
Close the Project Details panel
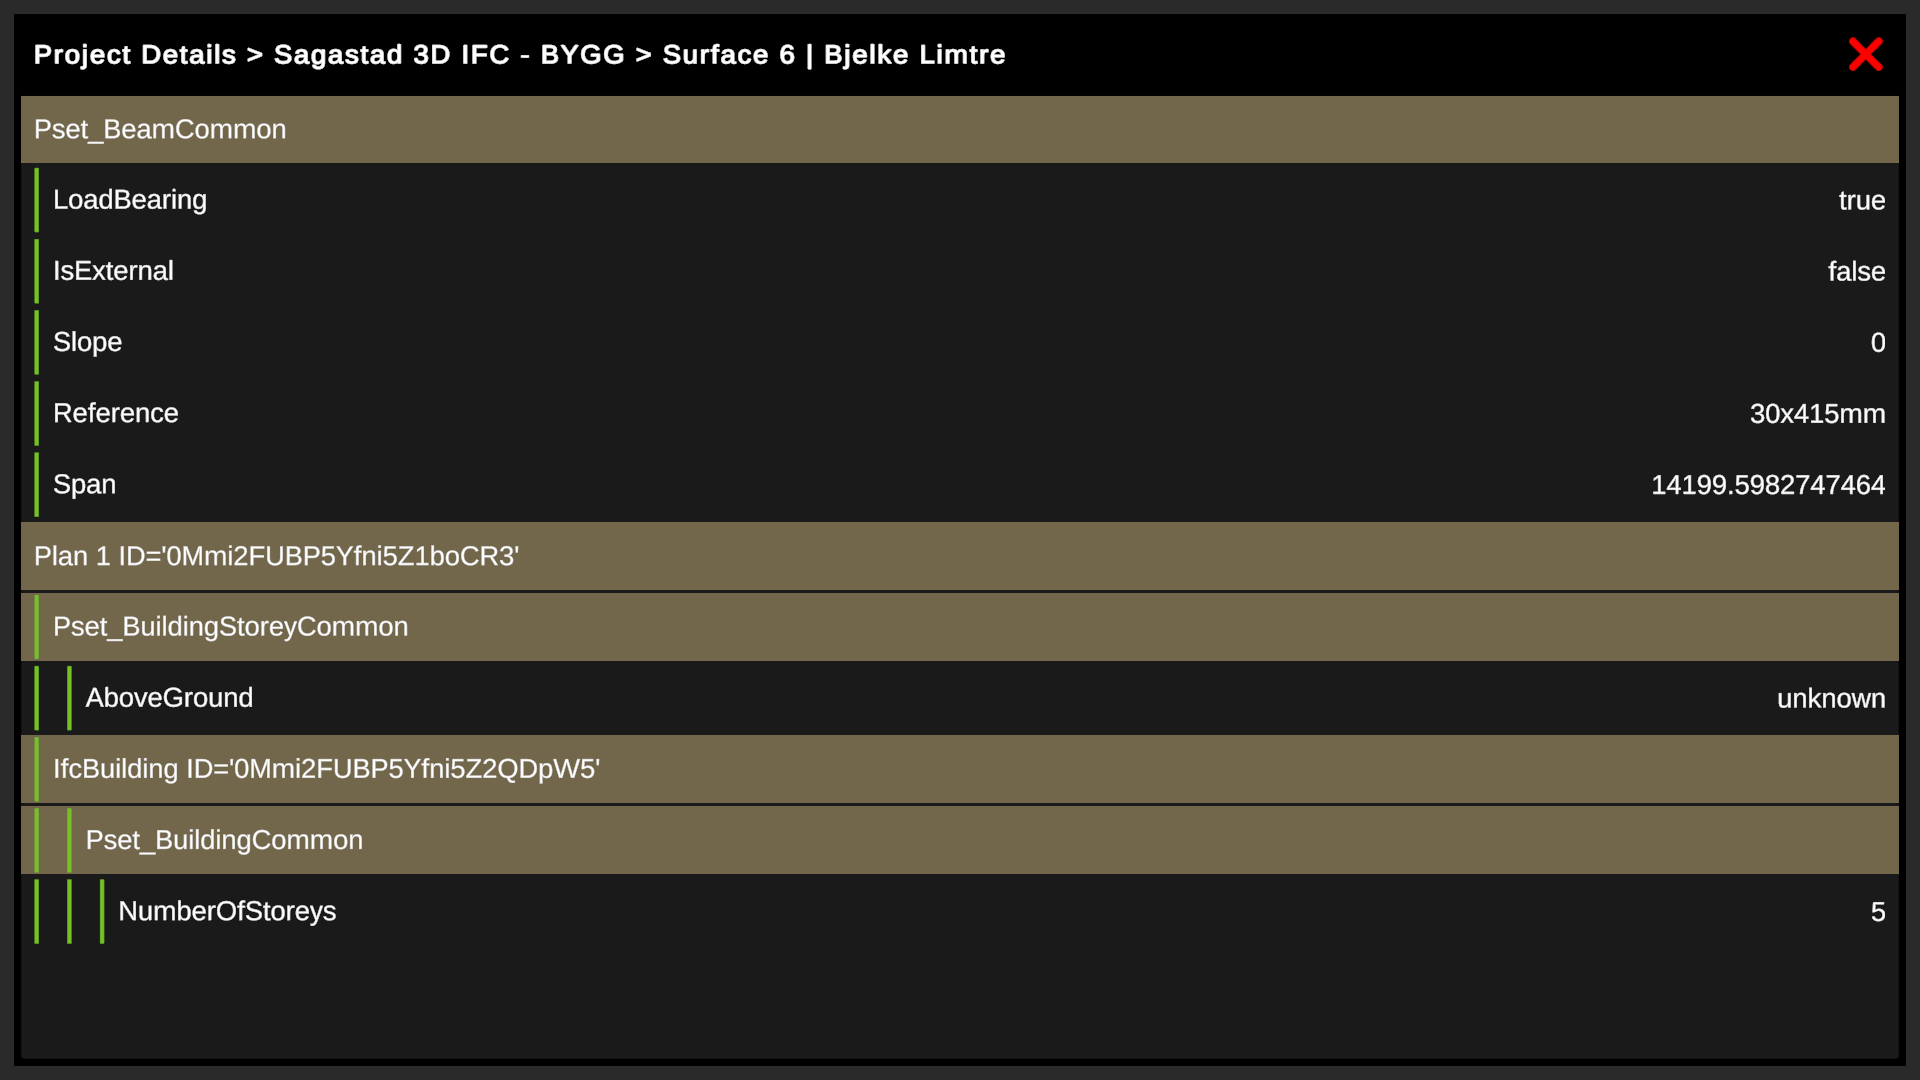point(1865,55)
